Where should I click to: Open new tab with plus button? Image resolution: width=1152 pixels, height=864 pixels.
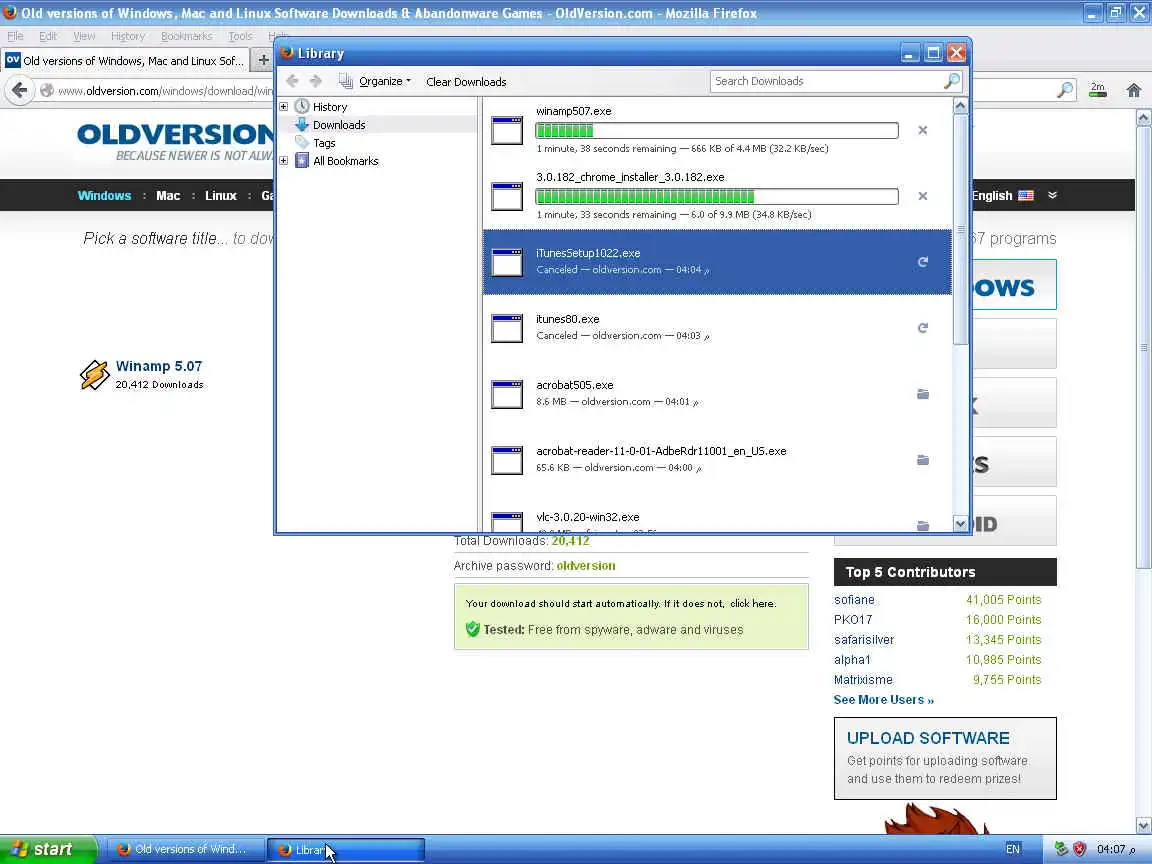pyautogui.click(x=262, y=60)
